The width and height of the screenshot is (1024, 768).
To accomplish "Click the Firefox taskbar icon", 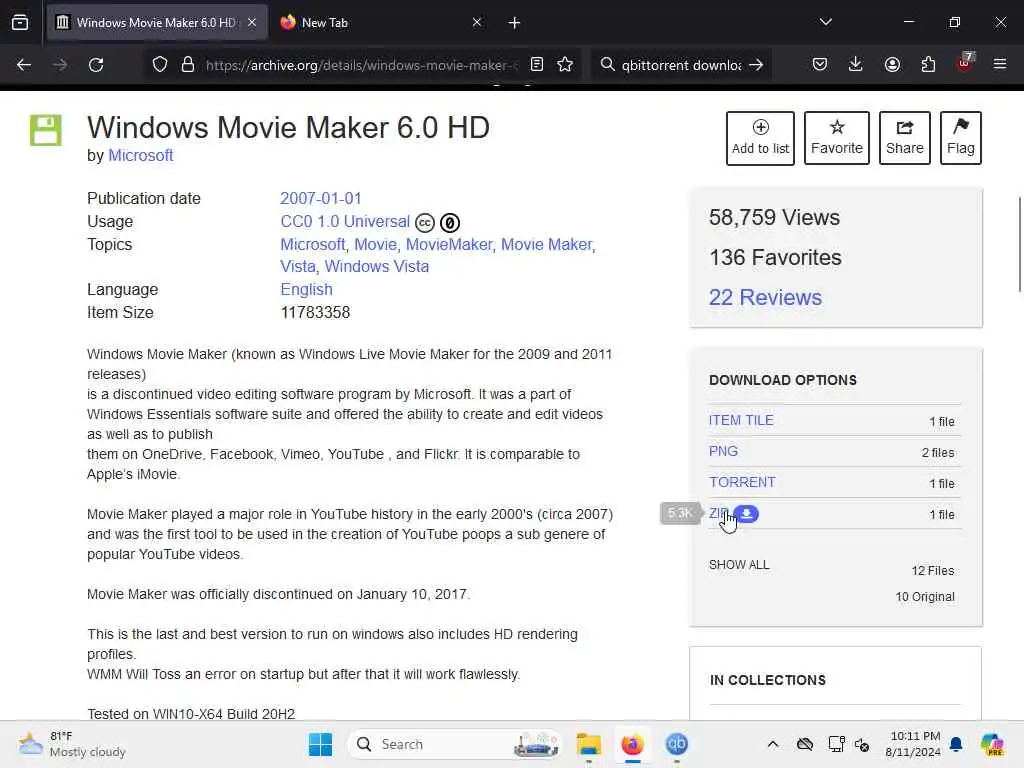I will 632,744.
